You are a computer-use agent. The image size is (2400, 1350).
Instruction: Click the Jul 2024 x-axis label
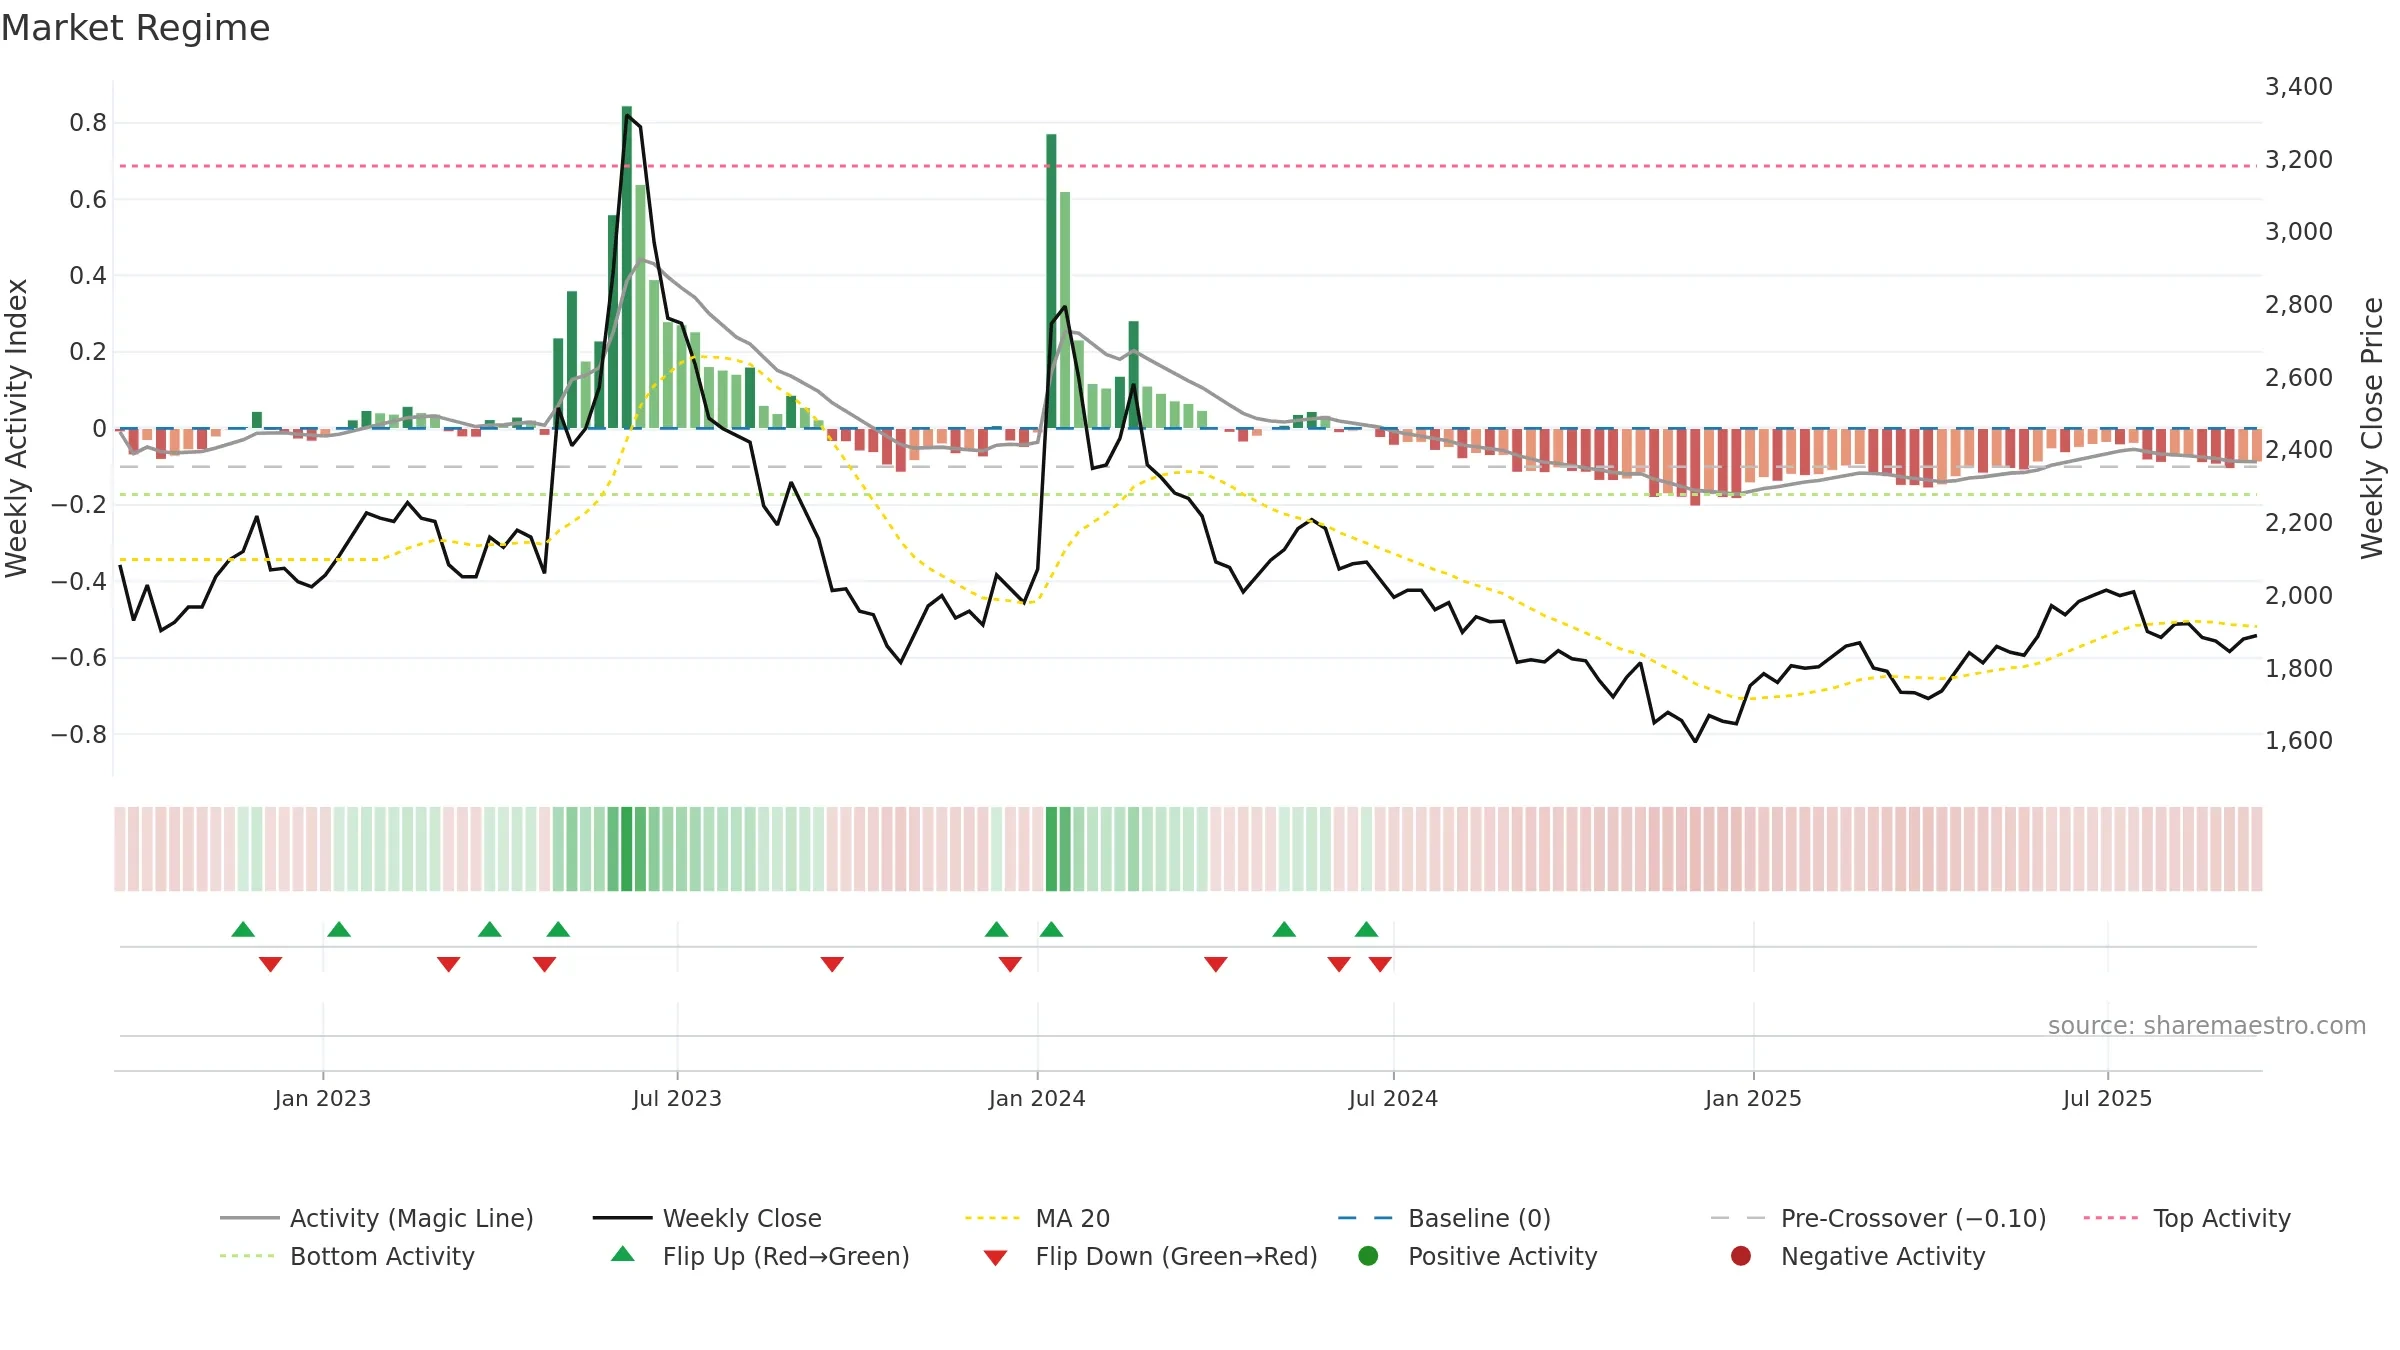point(1393,1098)
